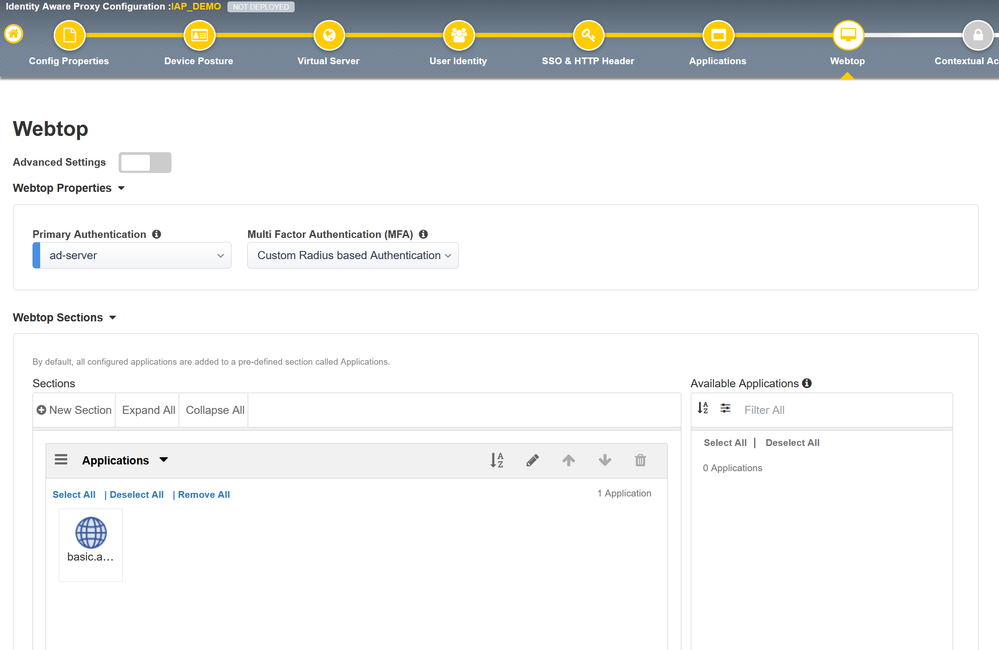Select the basic.a... application tile
This screenshot has height=650, width=999.
pos(91,544)
